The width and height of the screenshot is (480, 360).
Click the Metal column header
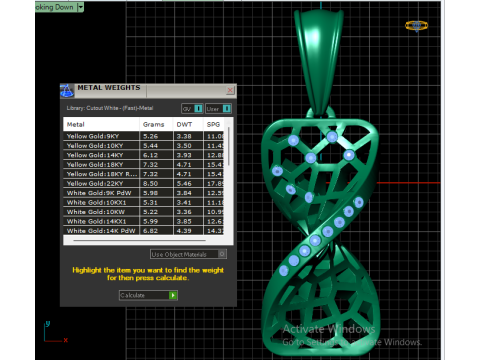click(x=101, y=124)
